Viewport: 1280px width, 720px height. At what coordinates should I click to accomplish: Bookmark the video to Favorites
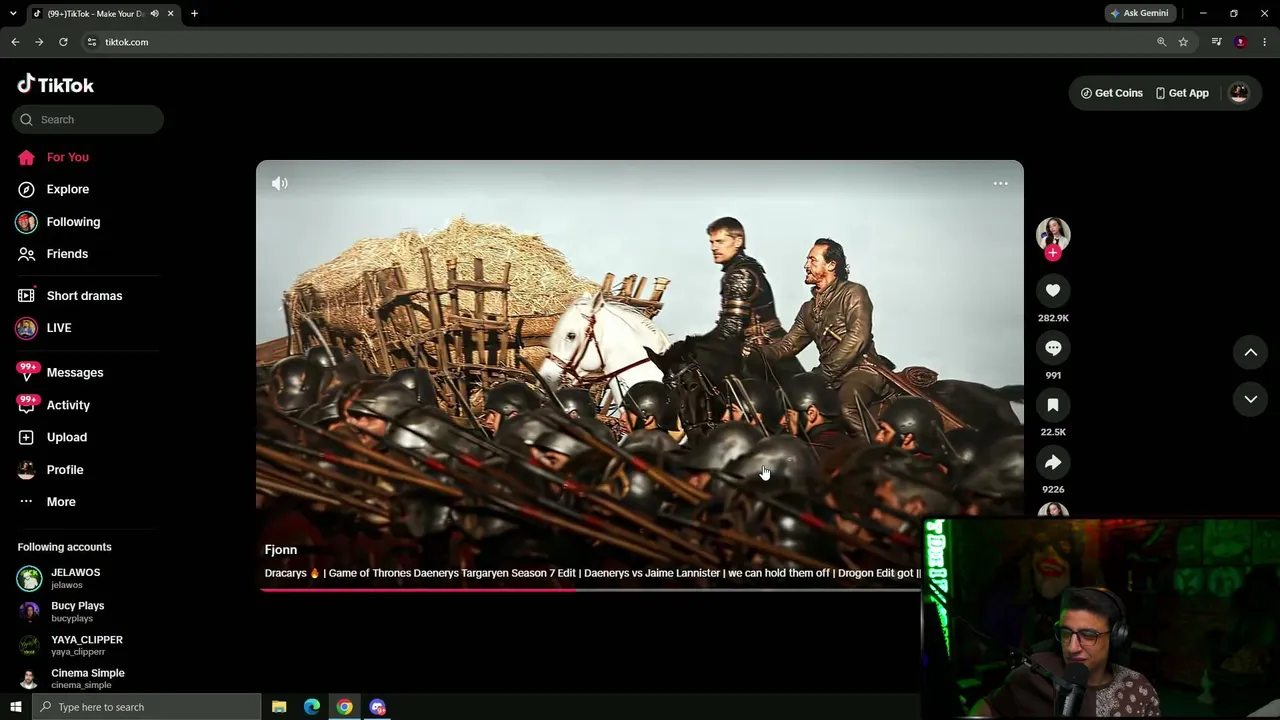[x=1053, y=405]
